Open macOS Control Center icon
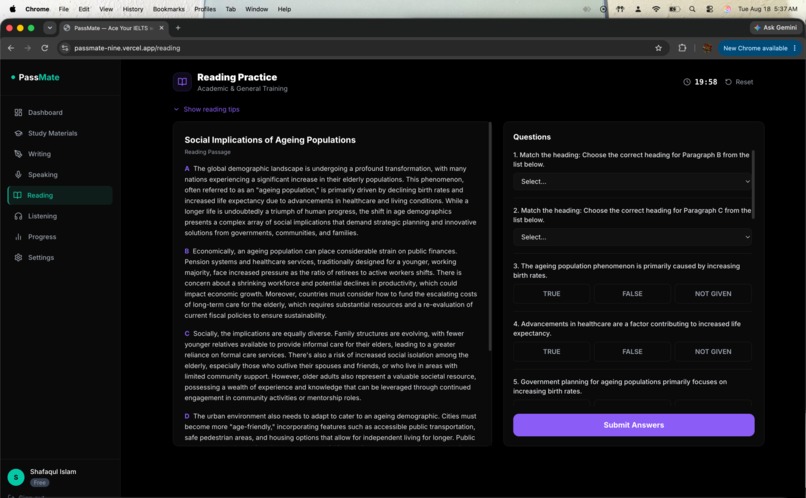 (x=709, y=9)
